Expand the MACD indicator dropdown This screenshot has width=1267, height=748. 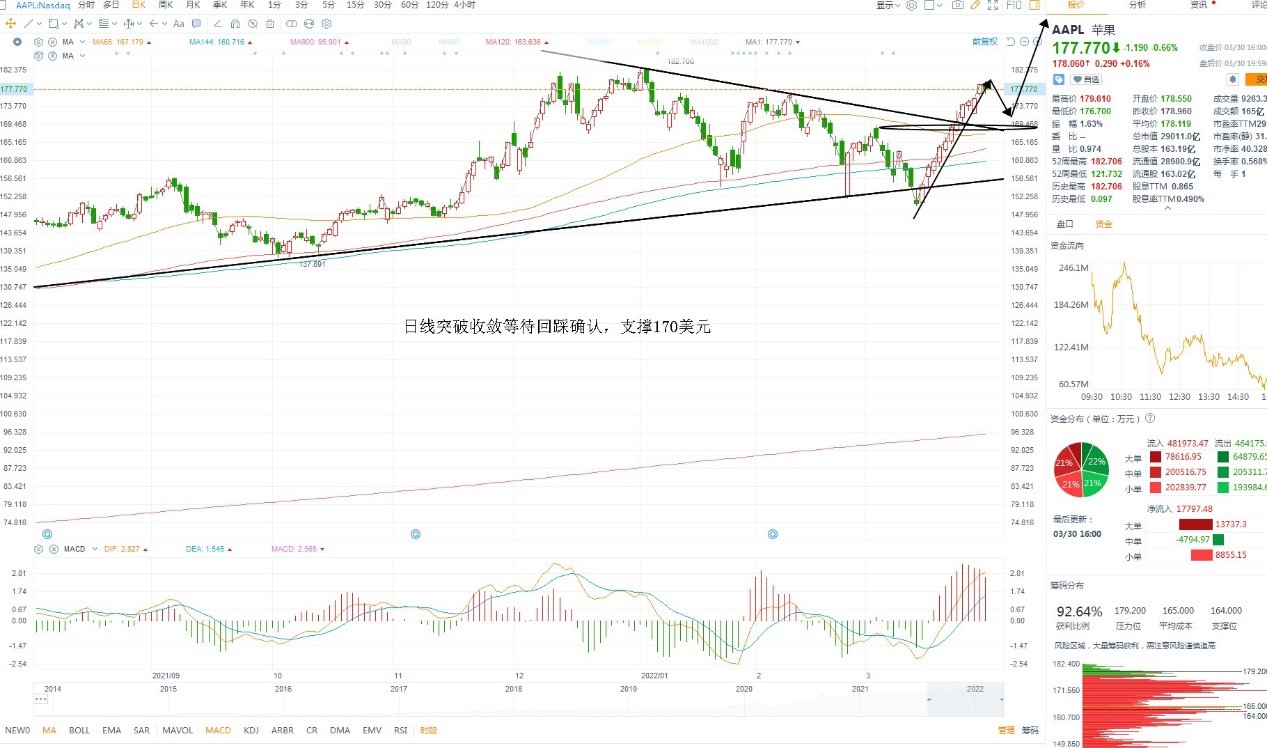(93, 549)
